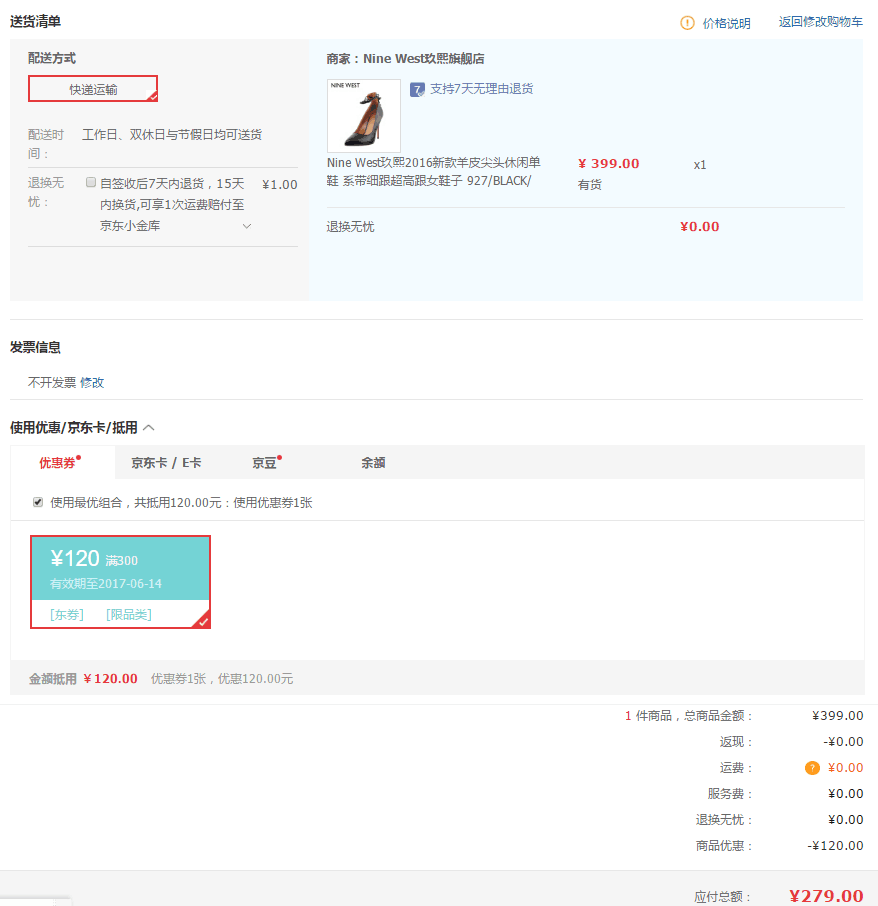The width and height of the screenshot is (878, 906).
Task: Click the 商品优惠 -¥120.00 value
Action: tap(835, 846)
